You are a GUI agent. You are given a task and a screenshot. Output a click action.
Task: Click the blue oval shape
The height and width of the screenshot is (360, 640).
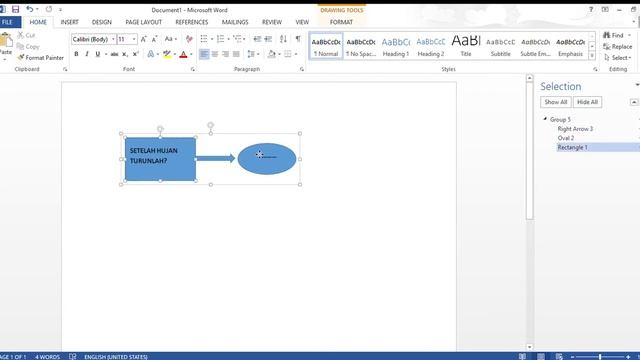tap(267, 159)
